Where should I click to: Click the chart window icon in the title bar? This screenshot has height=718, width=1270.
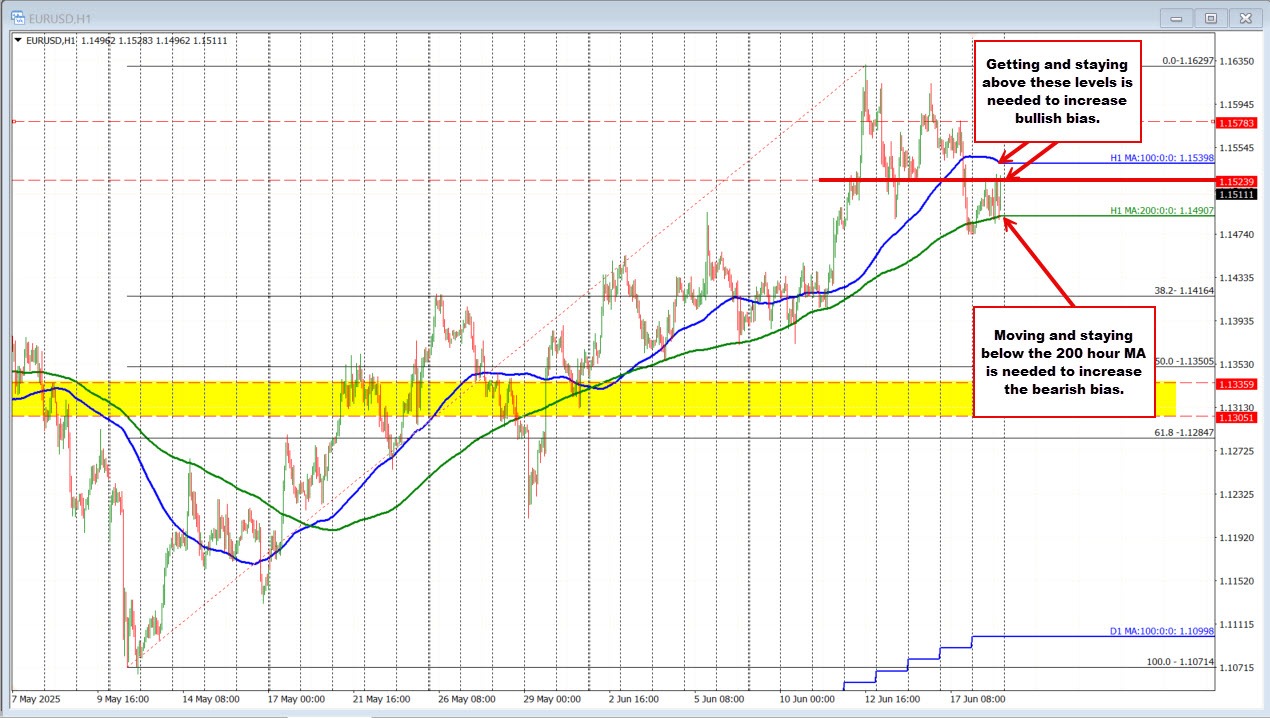18,17
